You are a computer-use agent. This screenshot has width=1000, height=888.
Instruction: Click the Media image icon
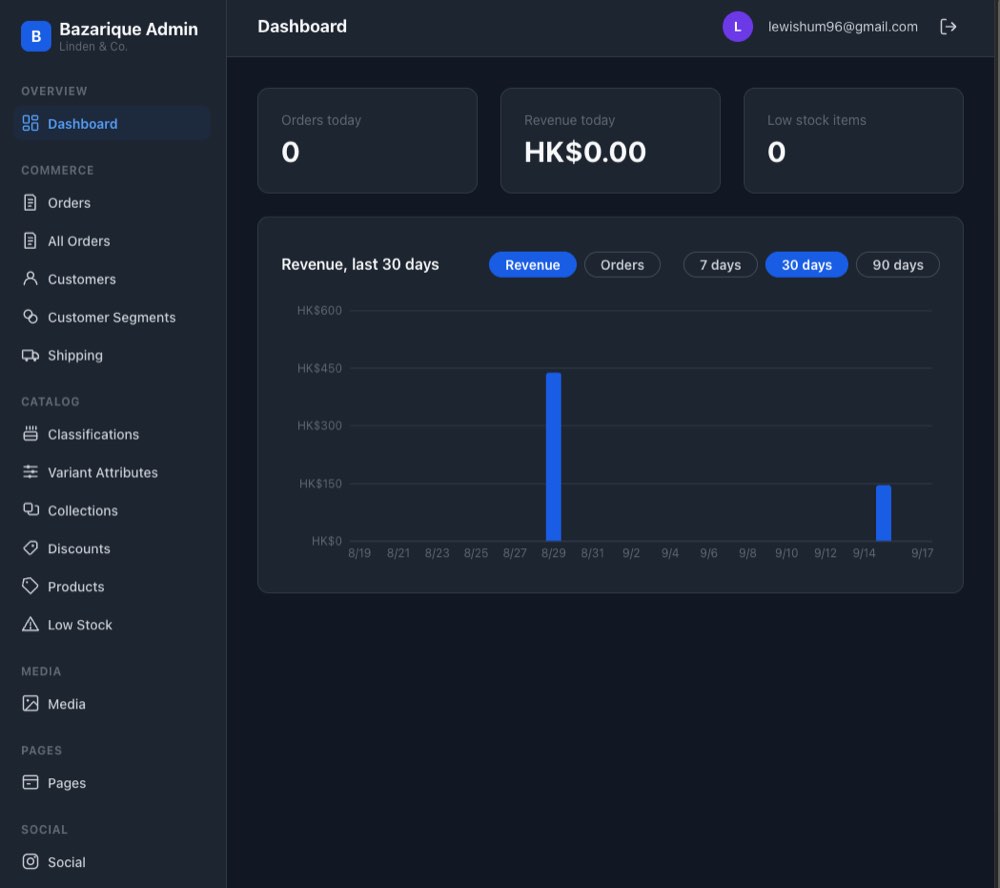point(30,704)
